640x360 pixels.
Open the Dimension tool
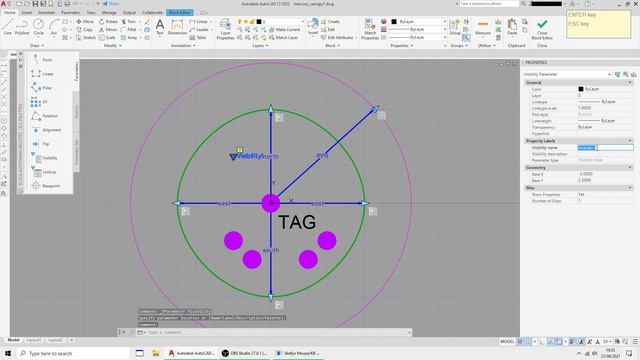click(177, 27)
